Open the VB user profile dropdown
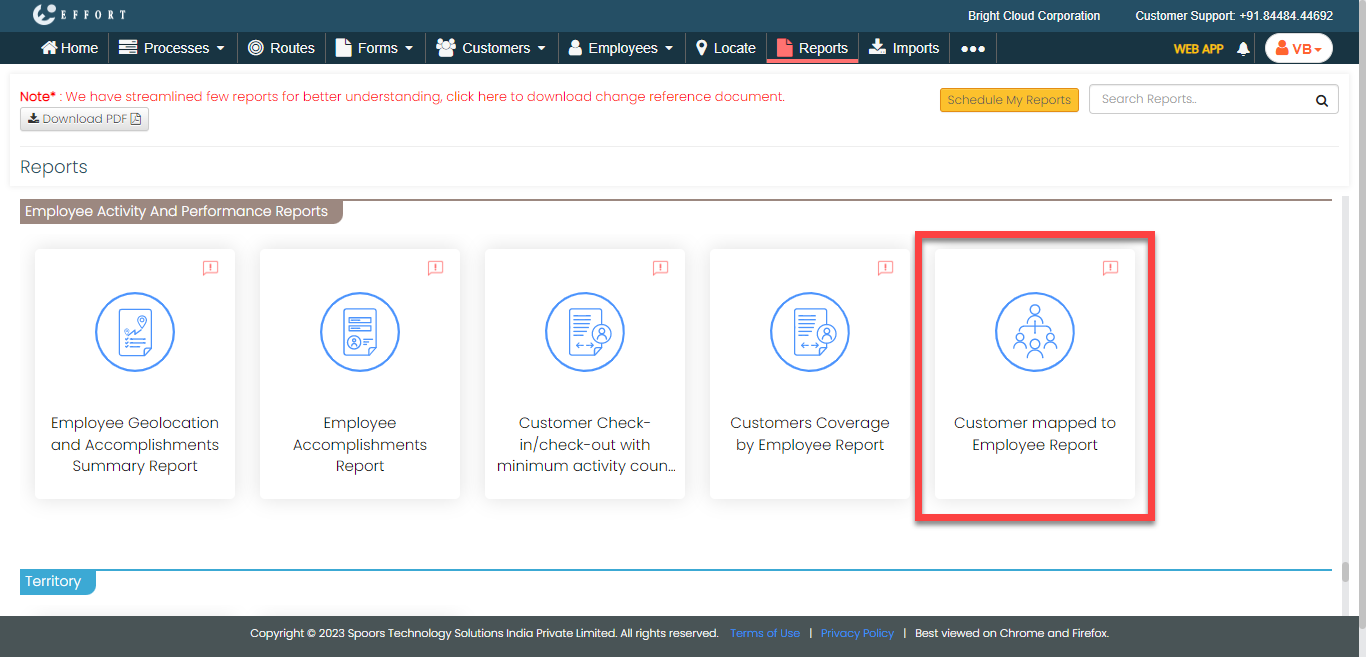This screenshot has height=657, width=1366. [1298, 48]
